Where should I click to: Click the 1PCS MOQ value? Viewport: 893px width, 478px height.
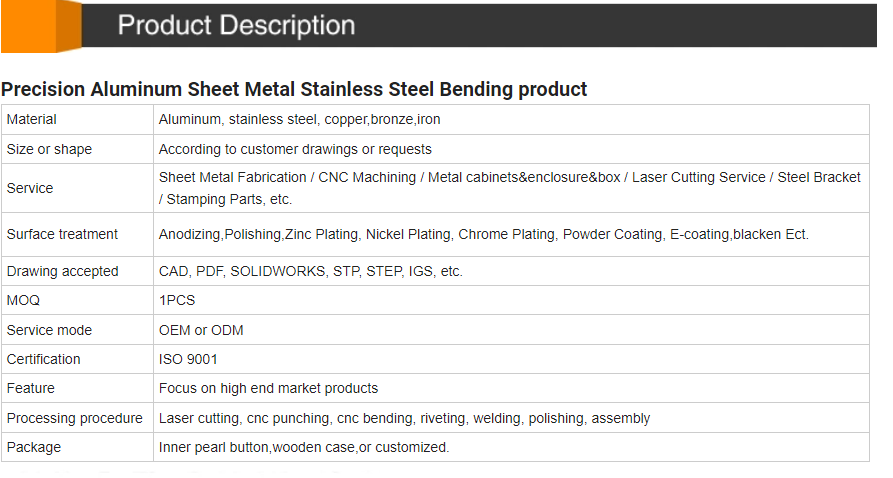[x=176, y=300]
